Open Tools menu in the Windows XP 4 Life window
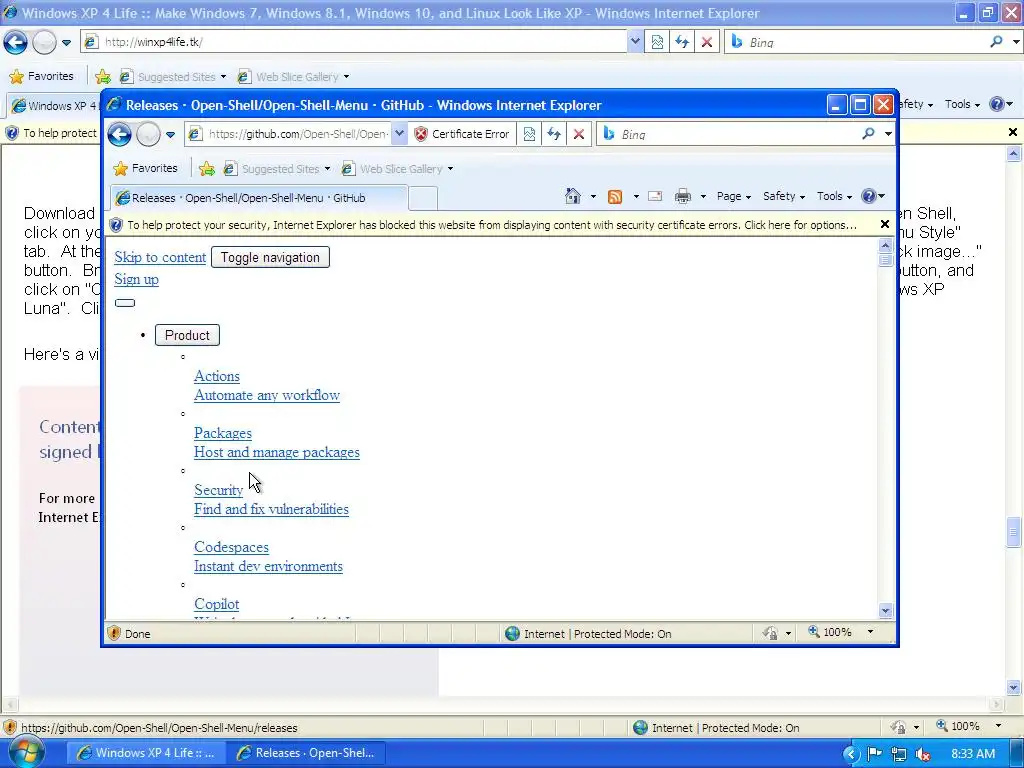 click(x=962, y=104)
